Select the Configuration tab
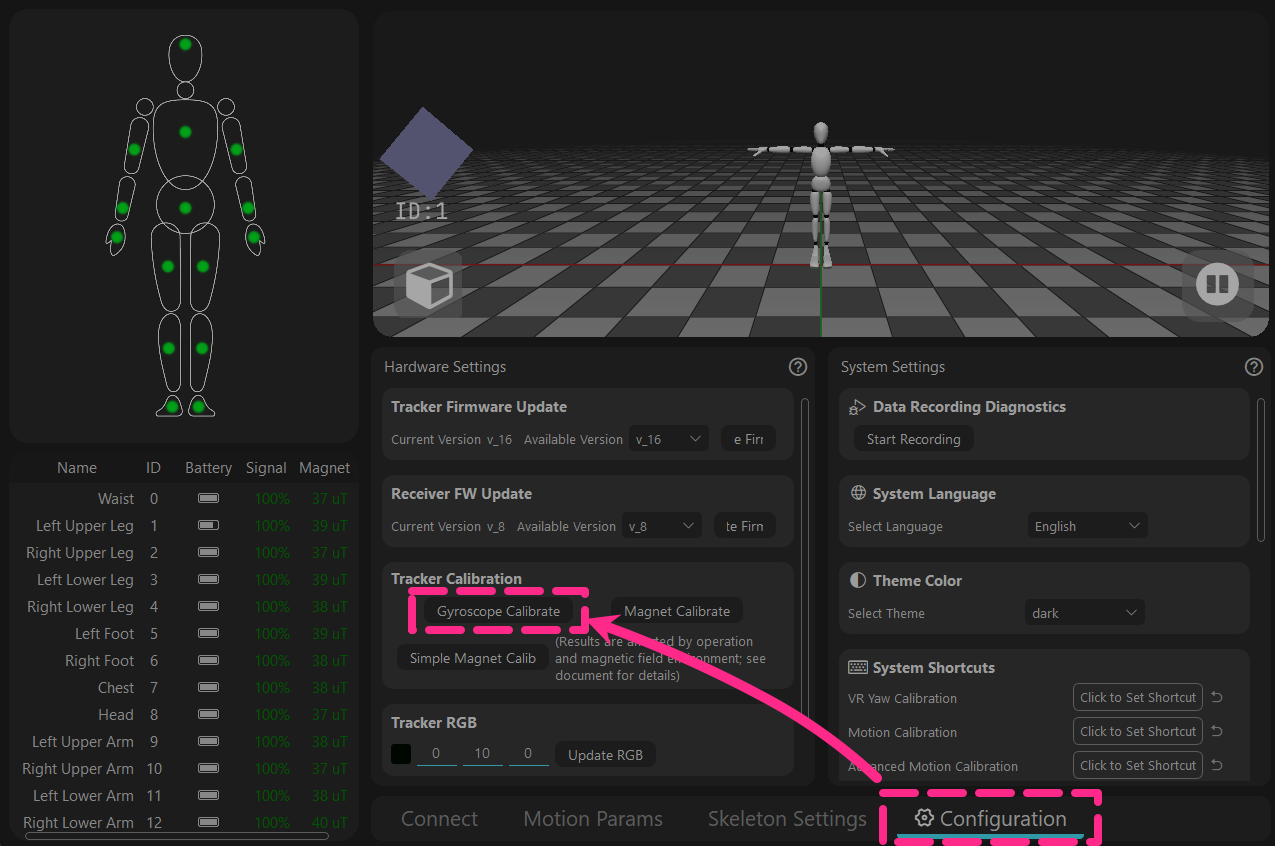Viewport: 1275px width, 846px height. [990, 818]
